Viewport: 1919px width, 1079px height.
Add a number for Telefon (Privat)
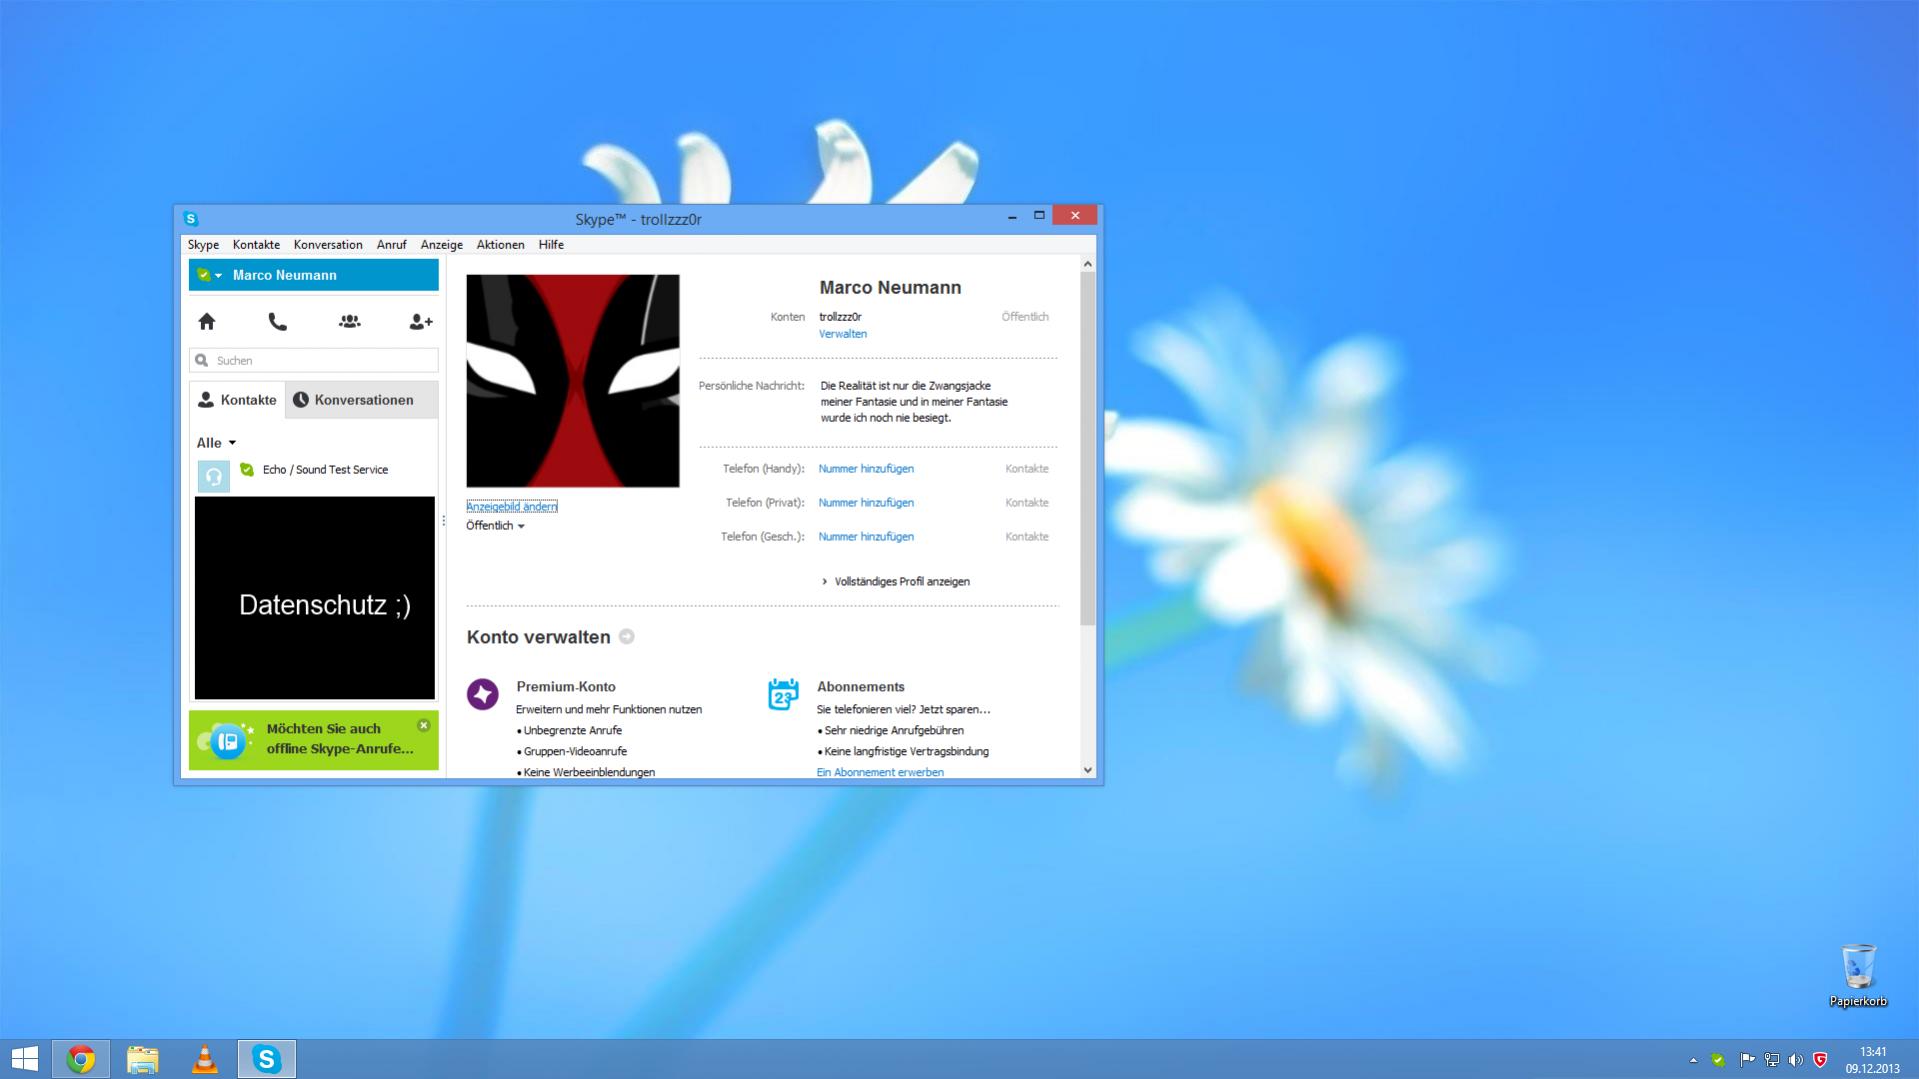click(866, 502)
